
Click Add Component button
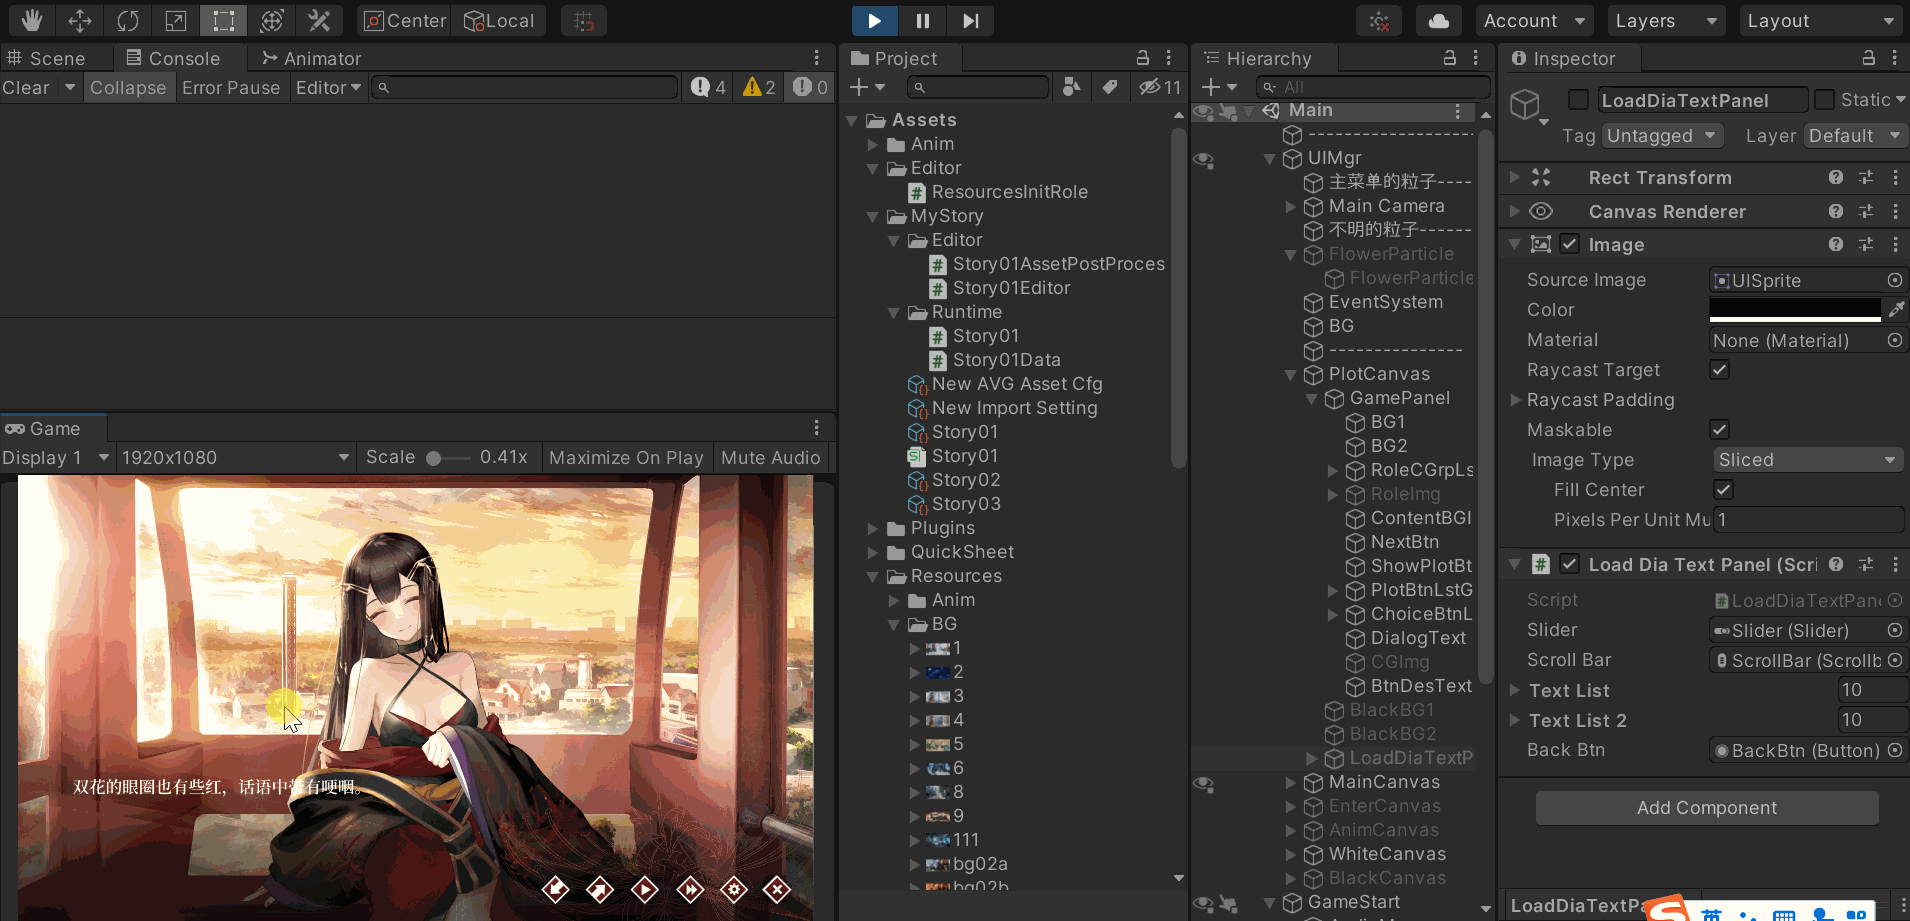pos(1707,808)
